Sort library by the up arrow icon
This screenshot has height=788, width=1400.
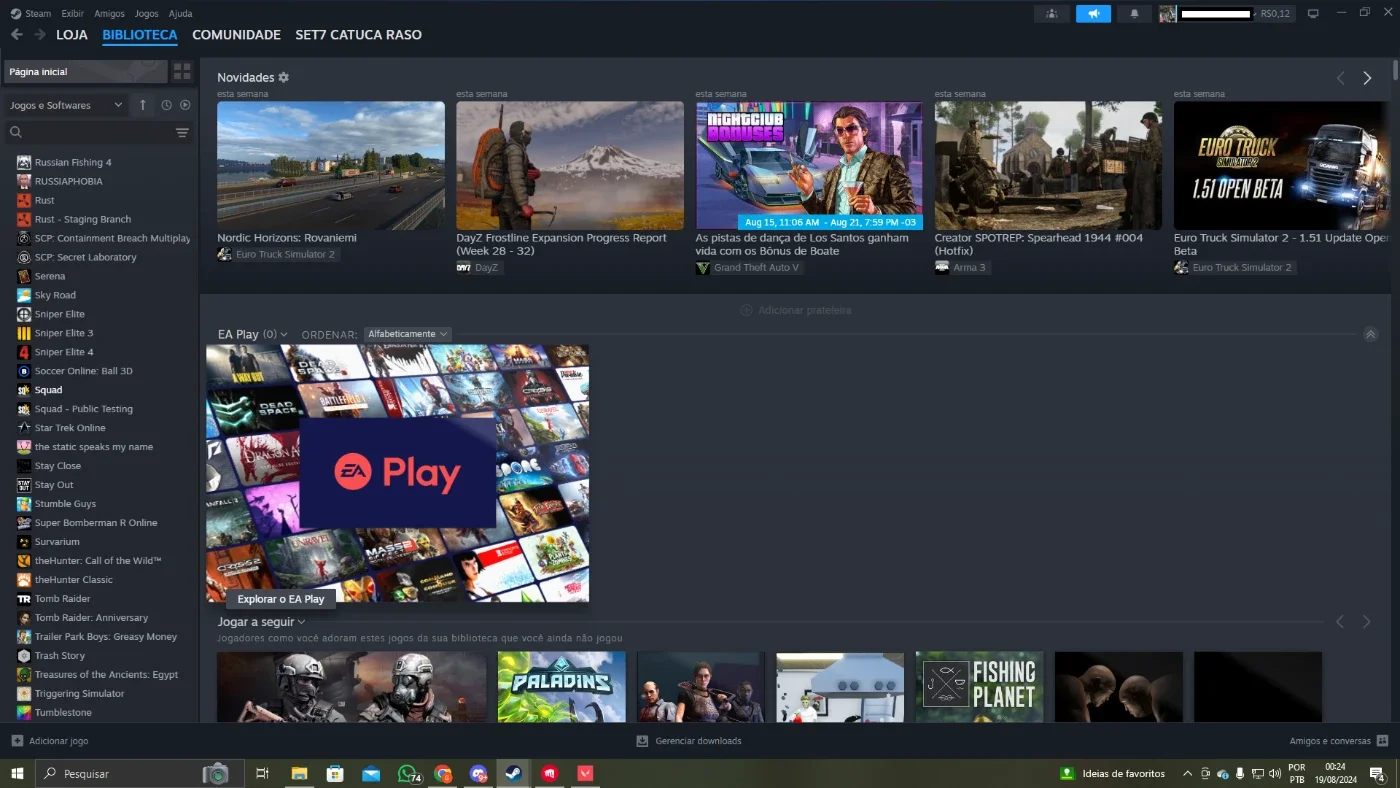pyautogui.click(x=143, y=105)
